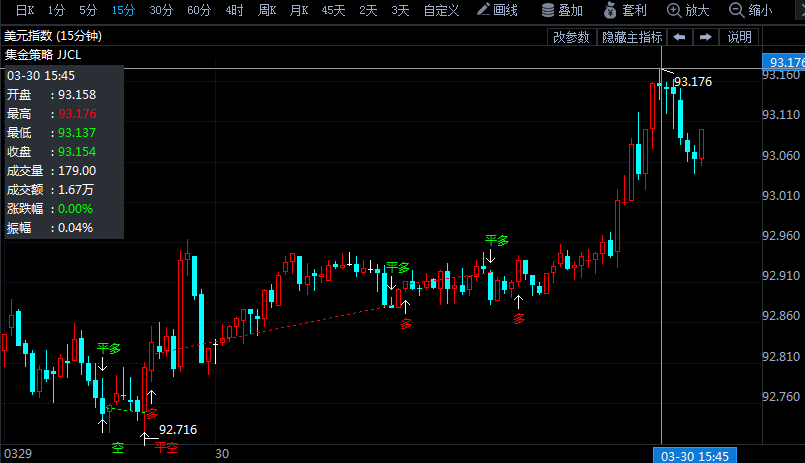Click the 涨跌幅 0.00% value
Viewport: 805px width, 463px height.
(x=75, y=209)
